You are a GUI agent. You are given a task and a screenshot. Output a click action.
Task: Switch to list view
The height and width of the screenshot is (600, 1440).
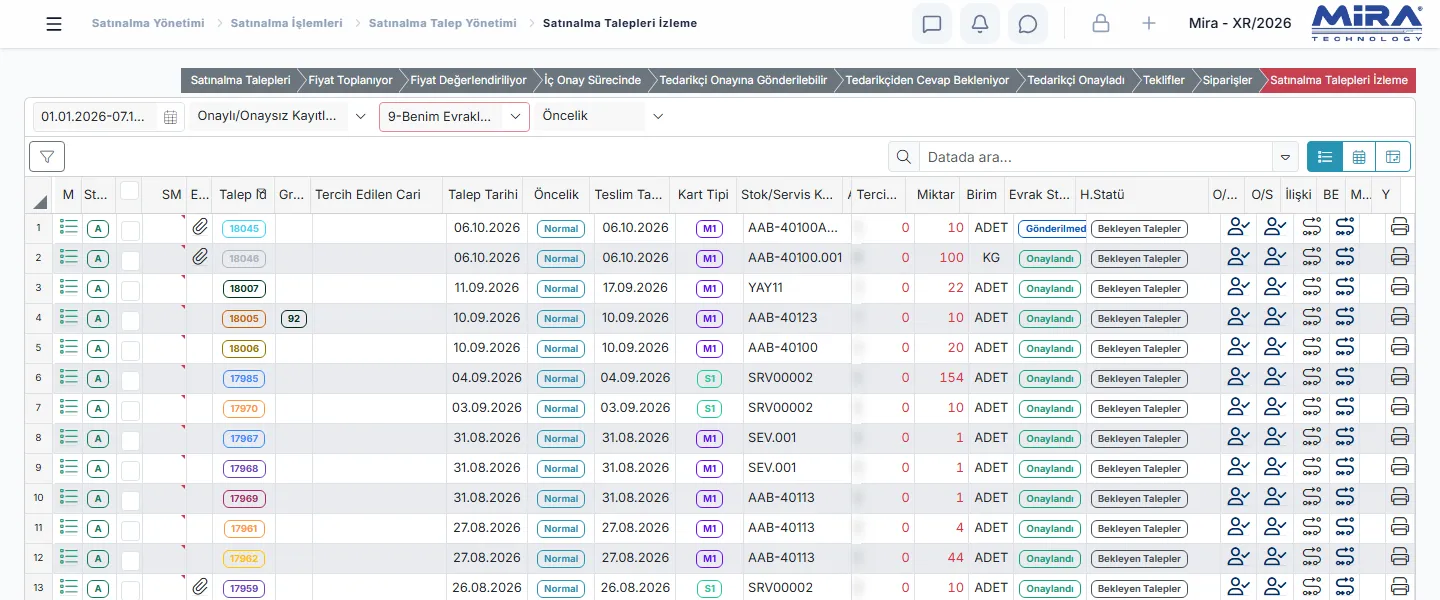click(x=1325, y=157)
